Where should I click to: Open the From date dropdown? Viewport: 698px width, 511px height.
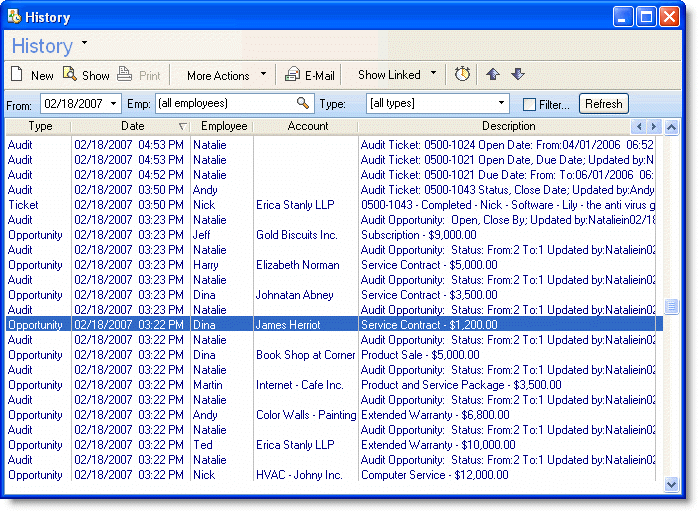point(114,104)
